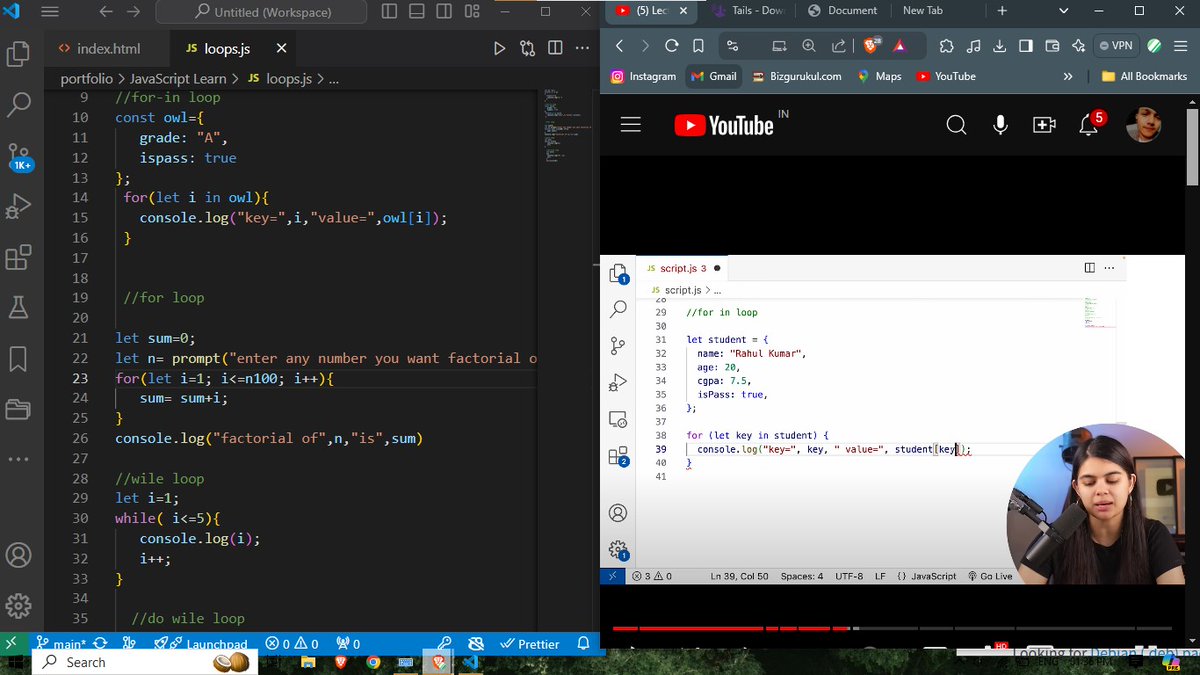
Task: Open YouTube guide hamburger menu
Action: point(630,125)
